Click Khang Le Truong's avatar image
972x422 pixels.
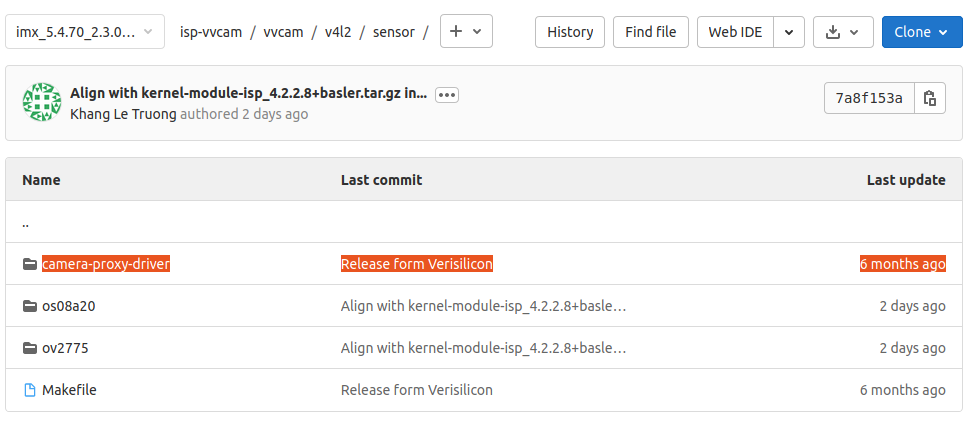coord(42,103)
